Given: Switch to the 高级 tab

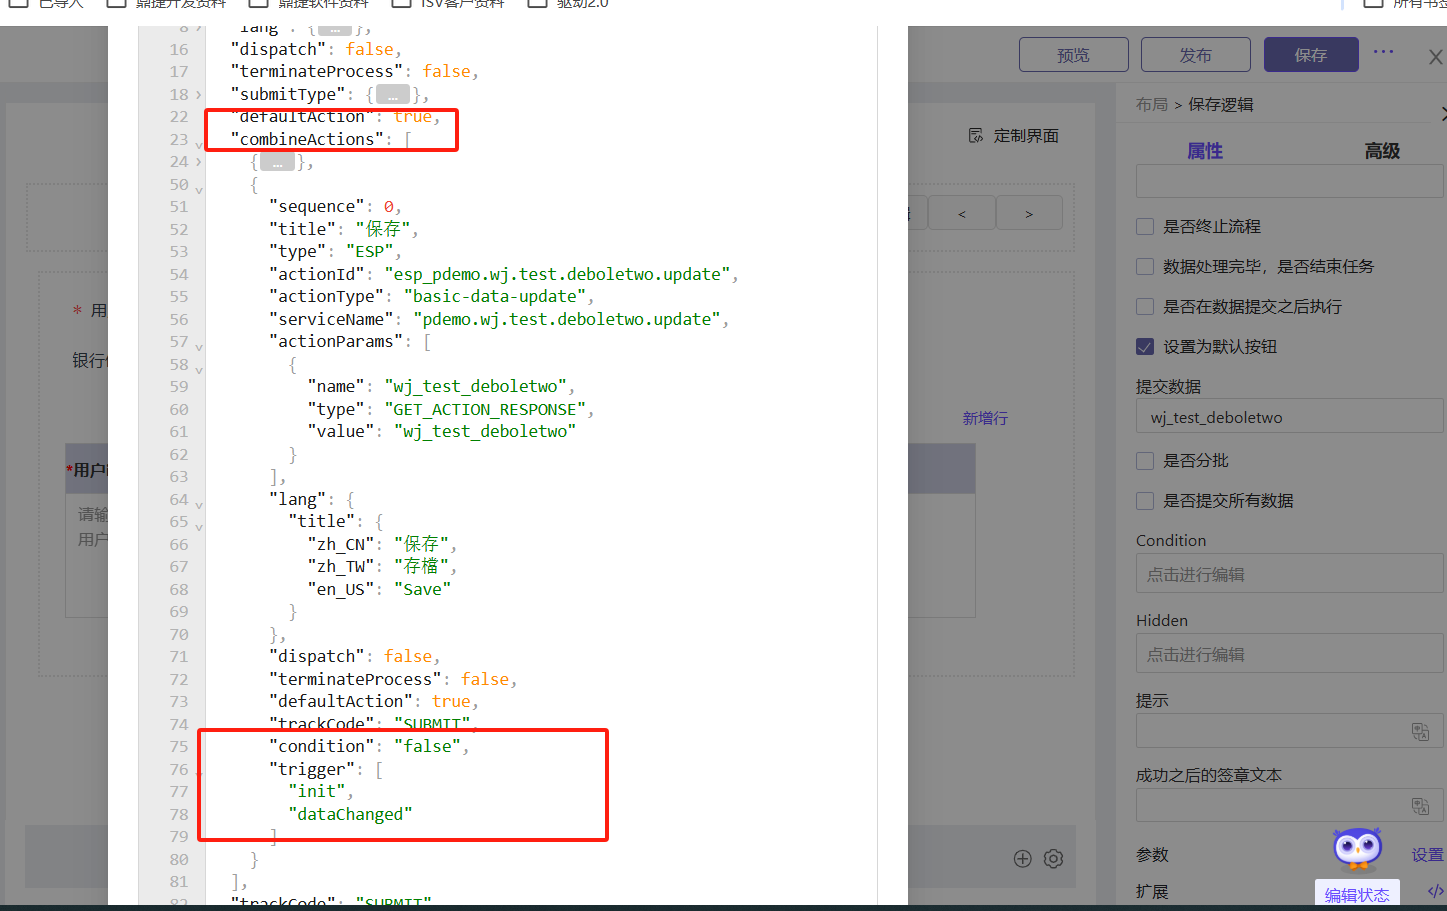Looking at the screenshot, I should (x=1382, y=151).
